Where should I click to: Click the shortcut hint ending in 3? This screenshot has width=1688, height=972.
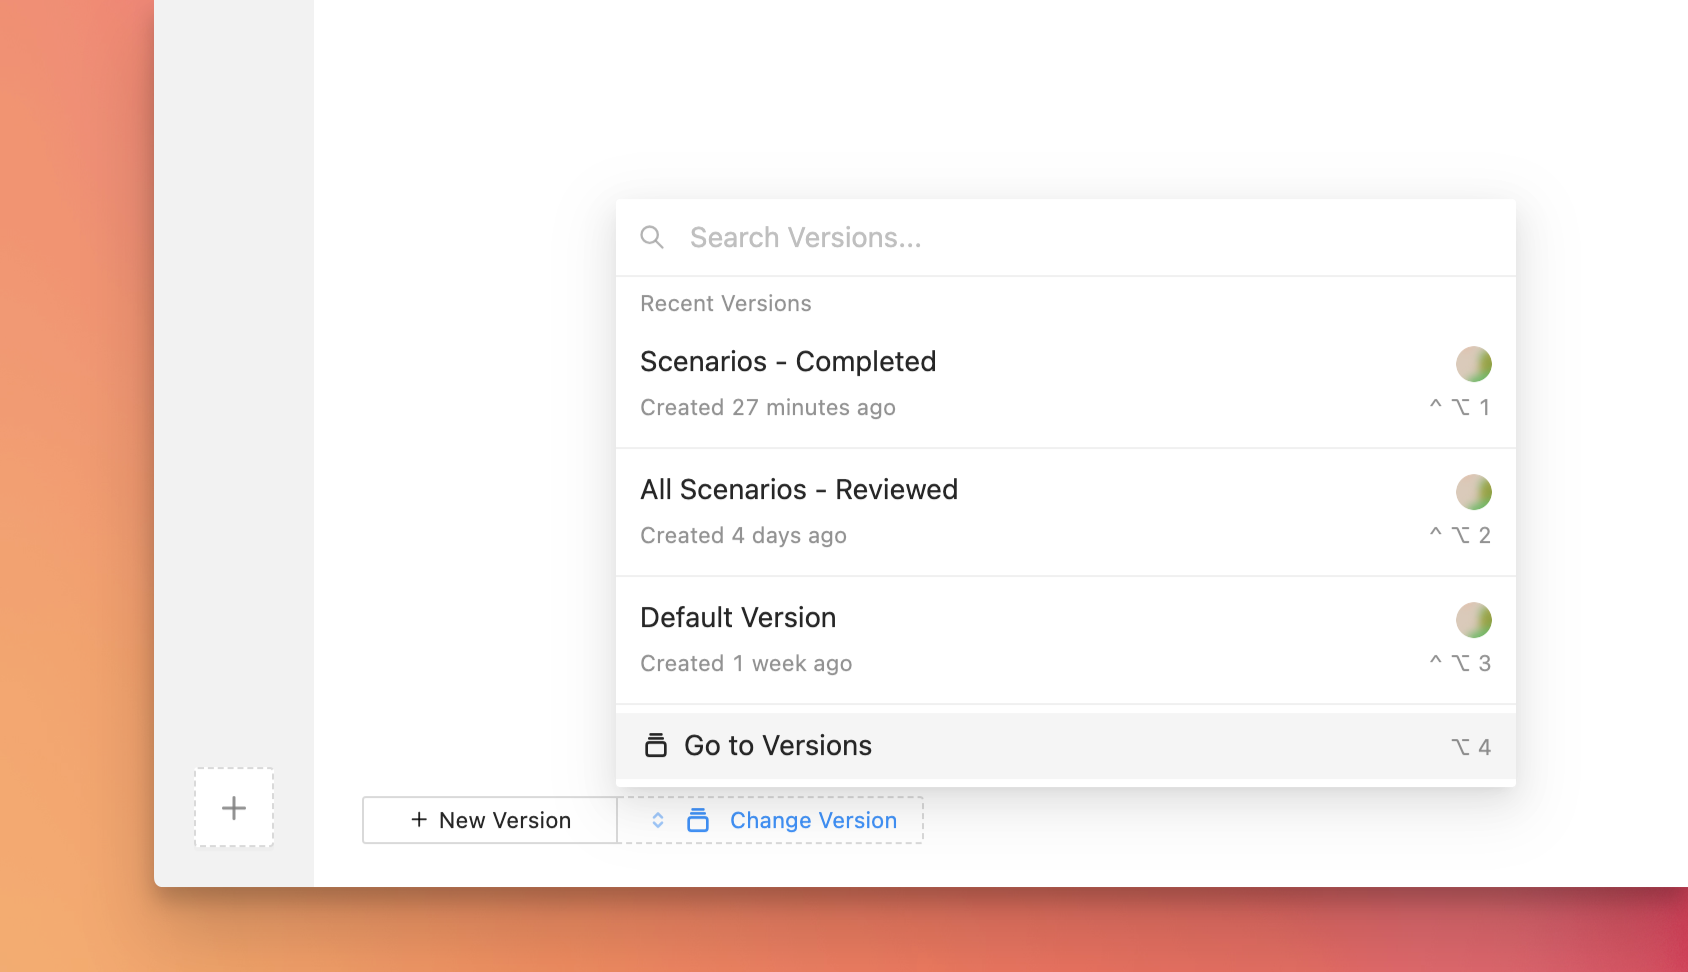pyautogui.click(x=1460, y=663)
